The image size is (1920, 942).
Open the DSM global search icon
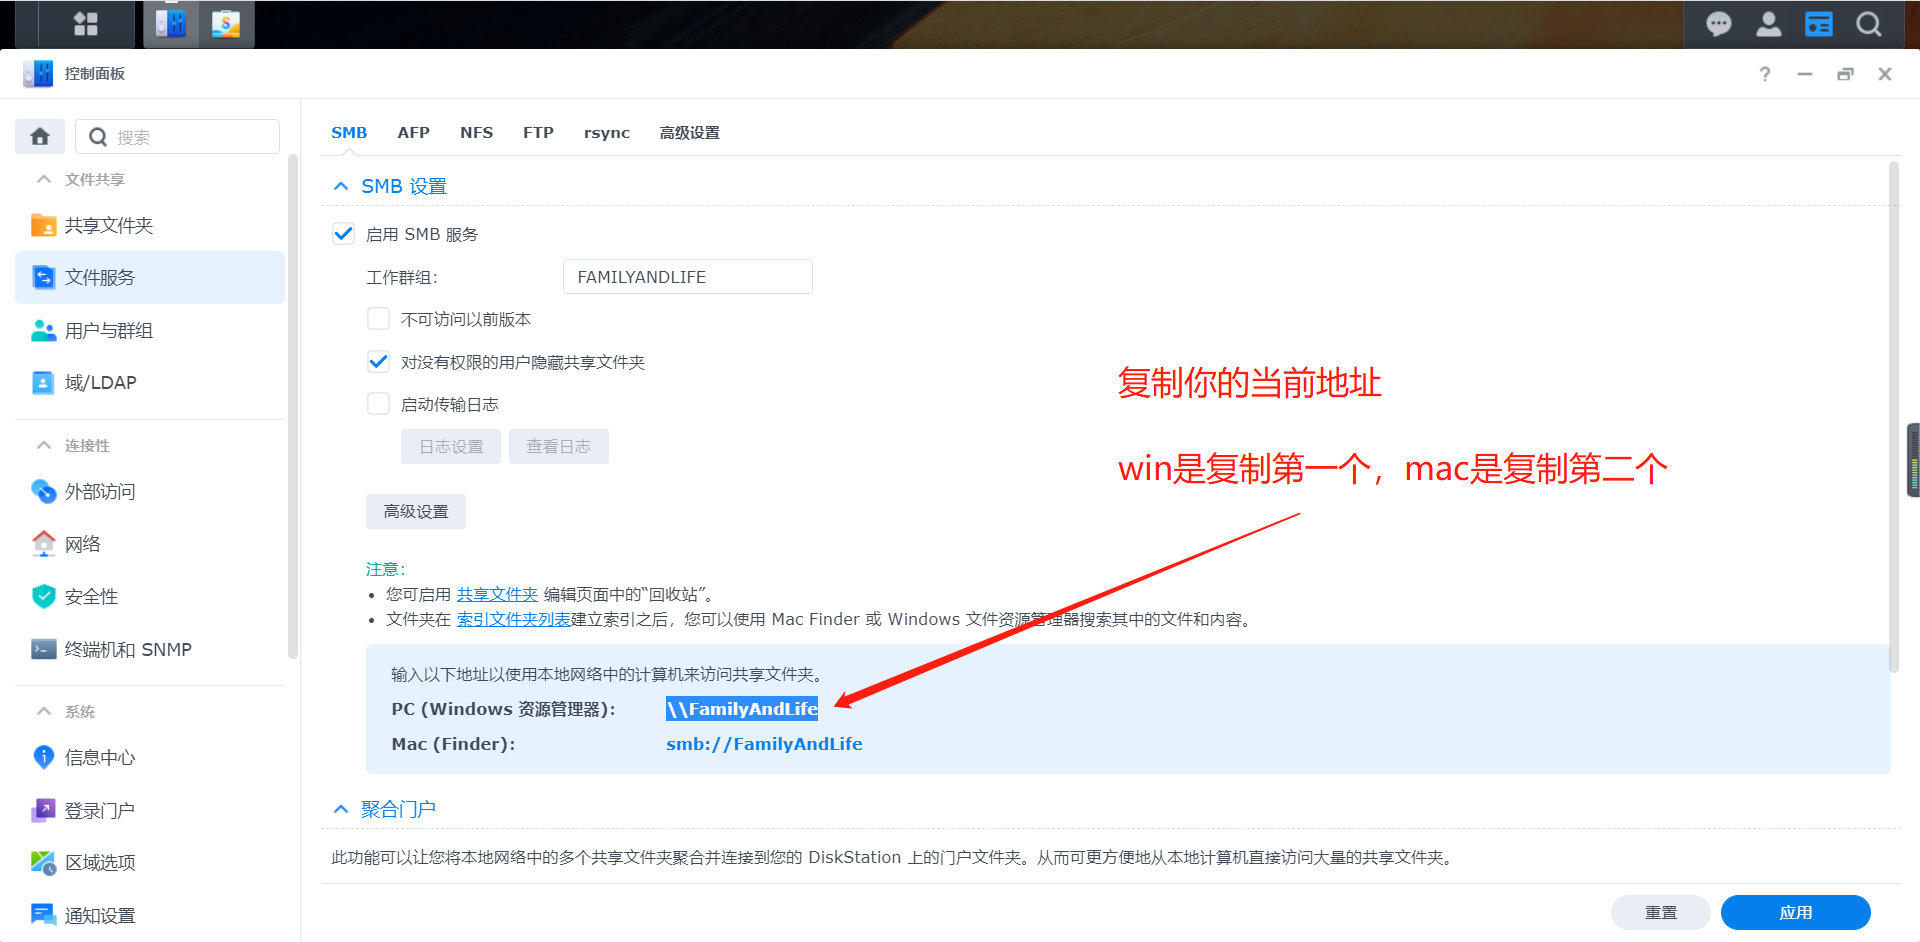1868,24
